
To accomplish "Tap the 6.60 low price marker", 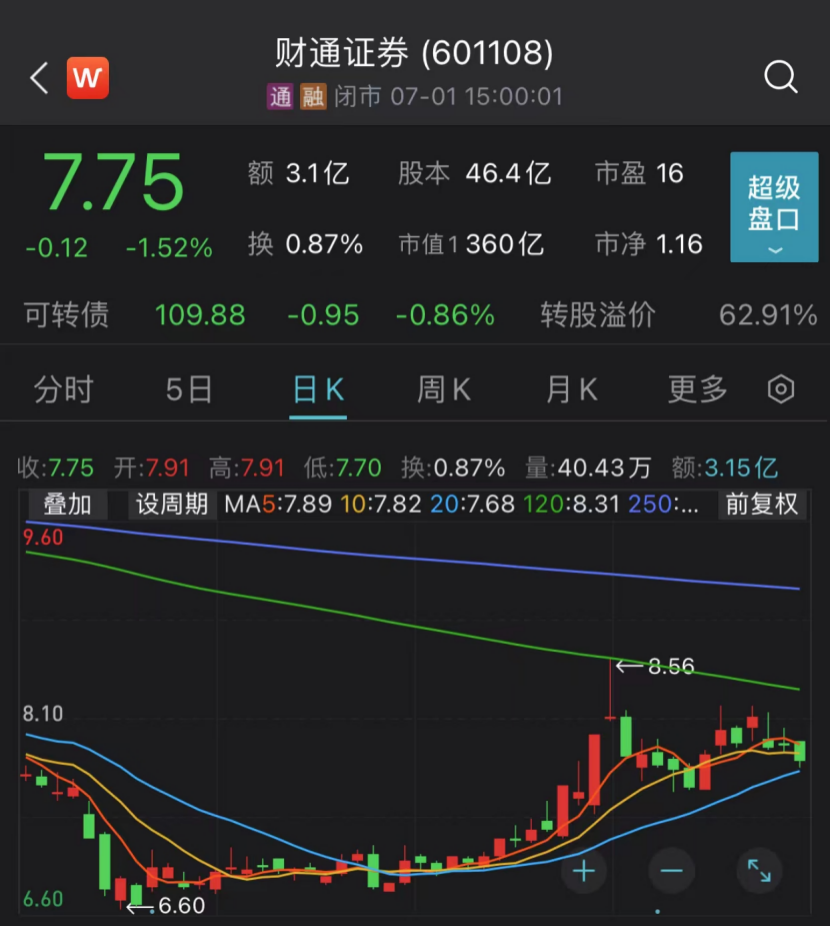I will (167, 906).
